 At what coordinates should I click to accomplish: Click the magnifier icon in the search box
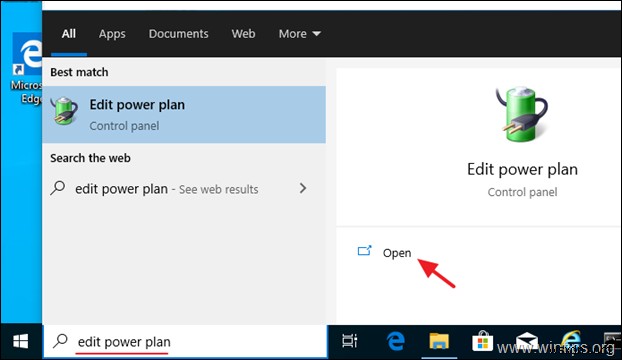pos(60,341)
